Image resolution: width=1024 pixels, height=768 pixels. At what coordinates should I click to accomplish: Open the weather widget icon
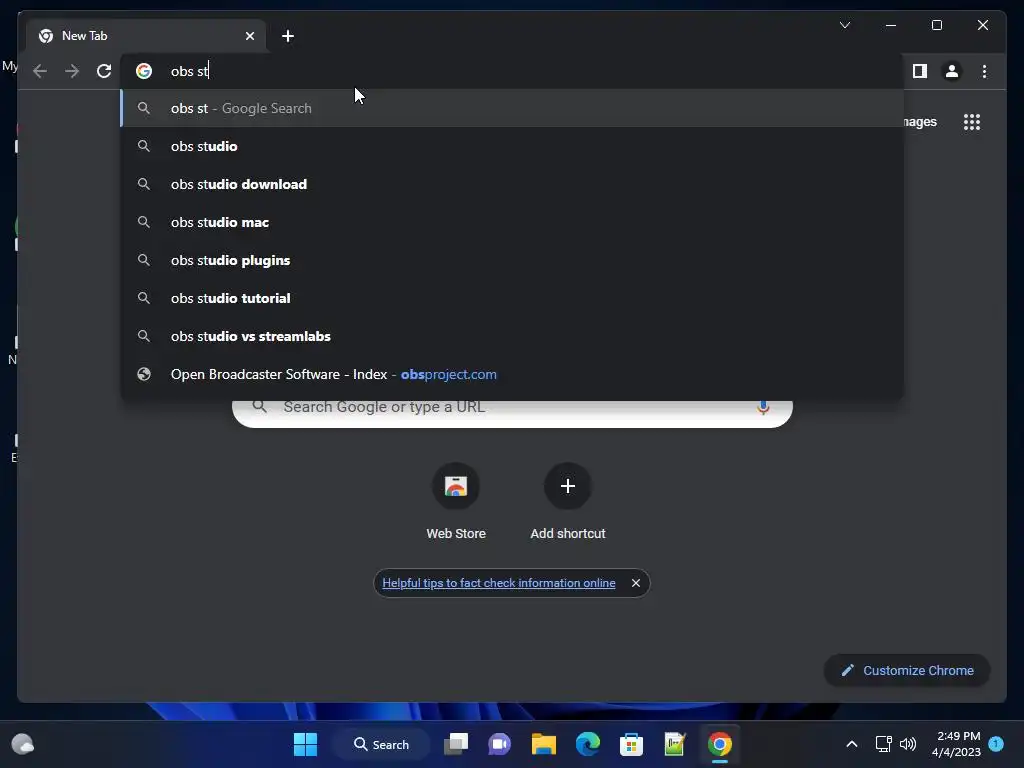[x=23, y=744]
